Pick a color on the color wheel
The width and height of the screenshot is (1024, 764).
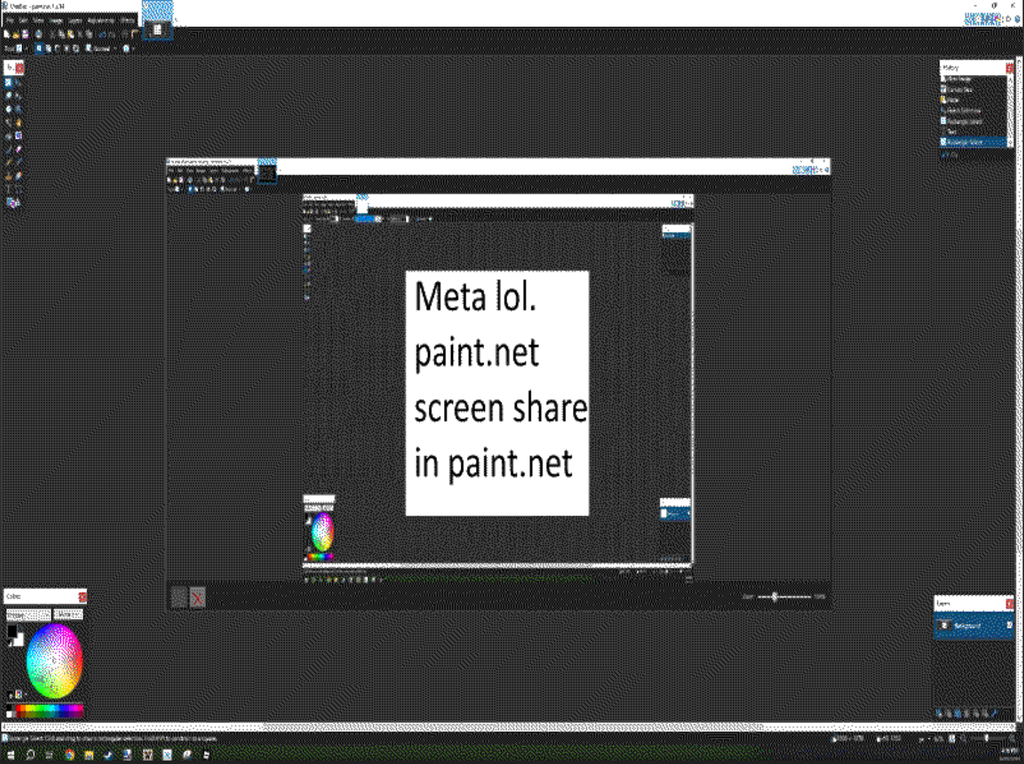(x=55, y=661)
